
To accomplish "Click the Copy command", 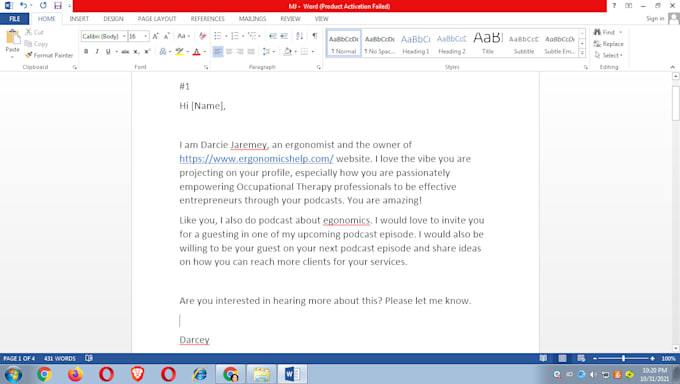I will [x=36, y=44].
